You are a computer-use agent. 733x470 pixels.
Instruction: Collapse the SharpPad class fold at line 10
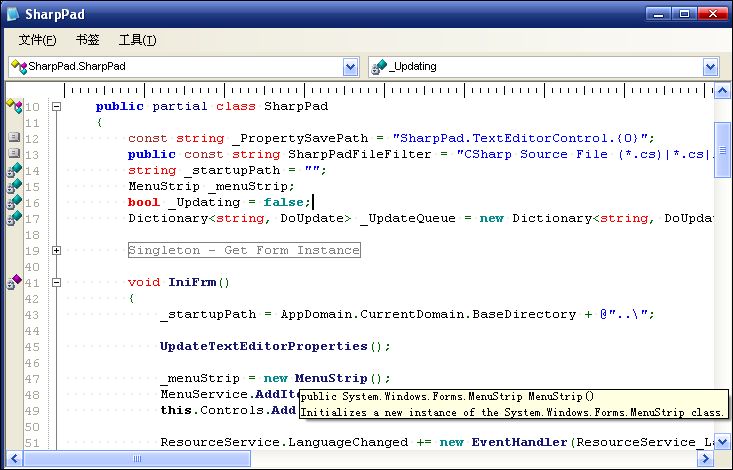57,107
